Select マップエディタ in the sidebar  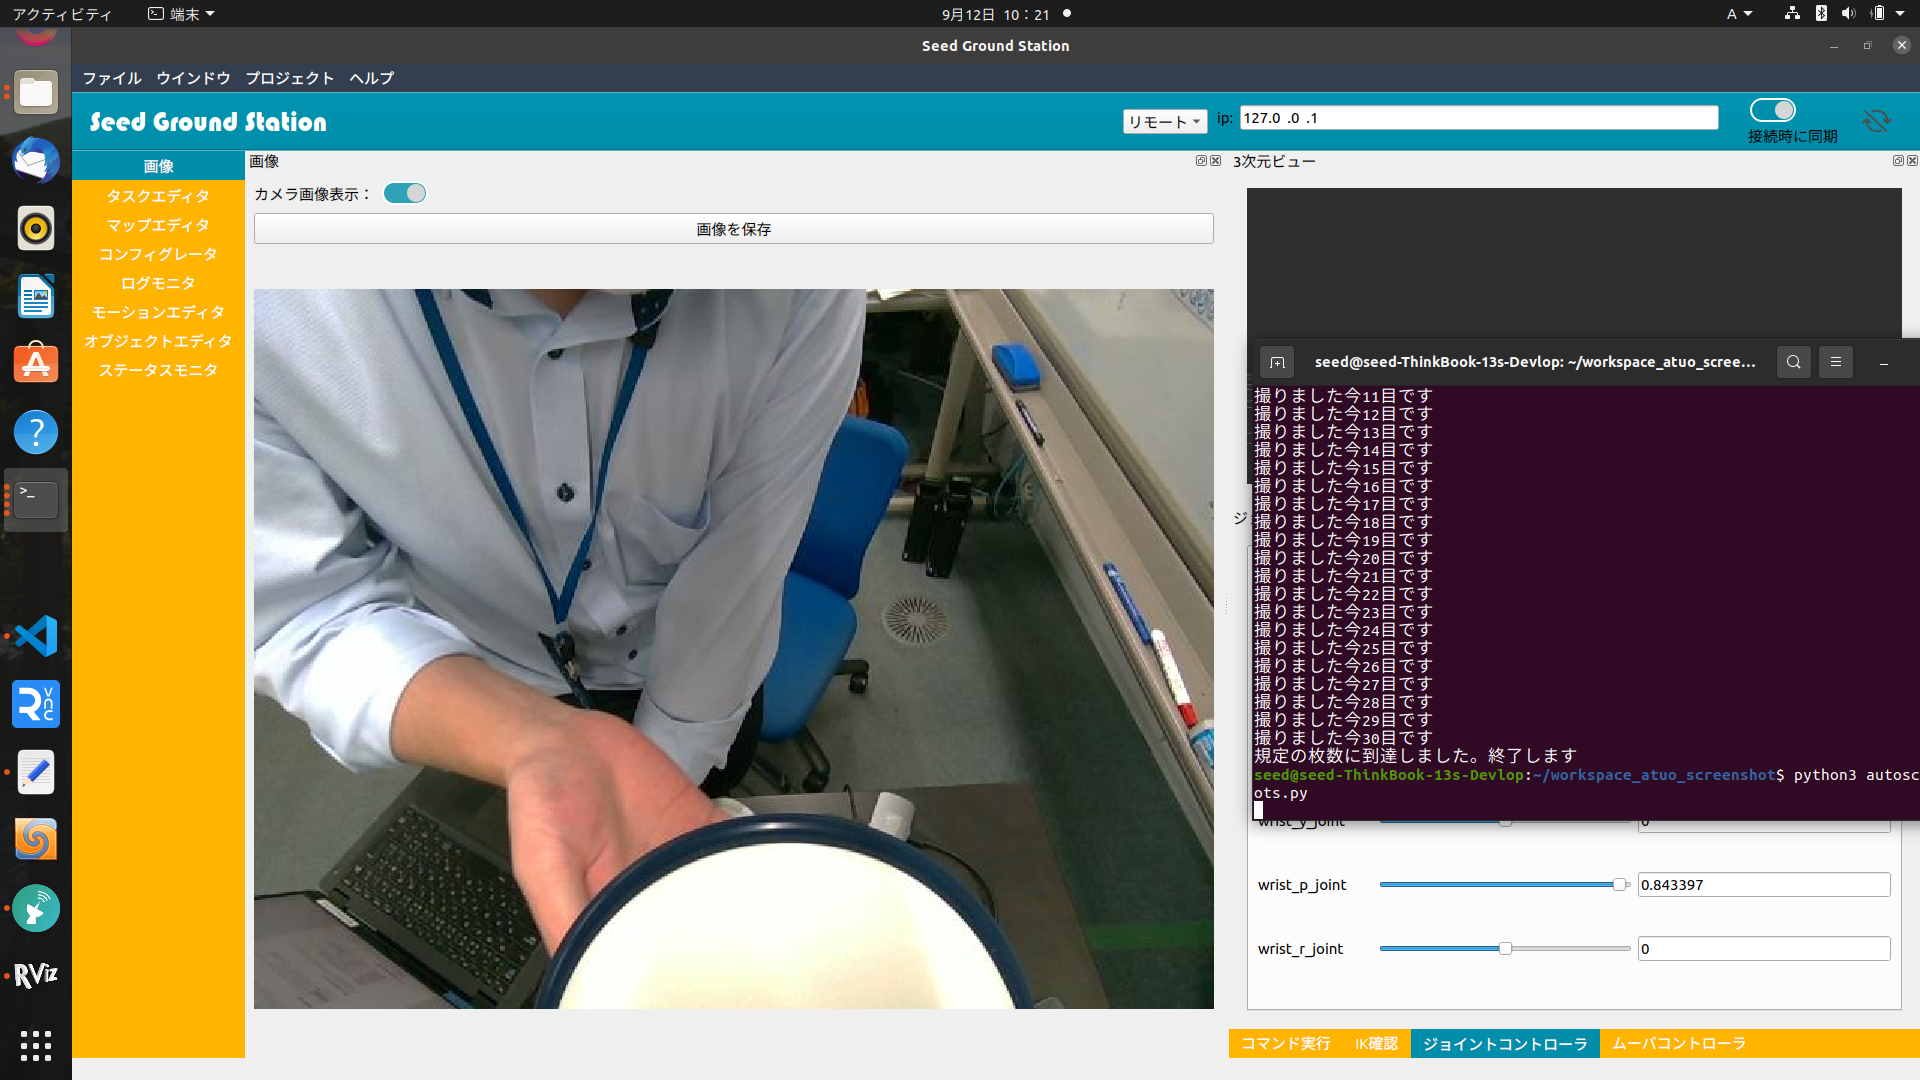[158, 225]
